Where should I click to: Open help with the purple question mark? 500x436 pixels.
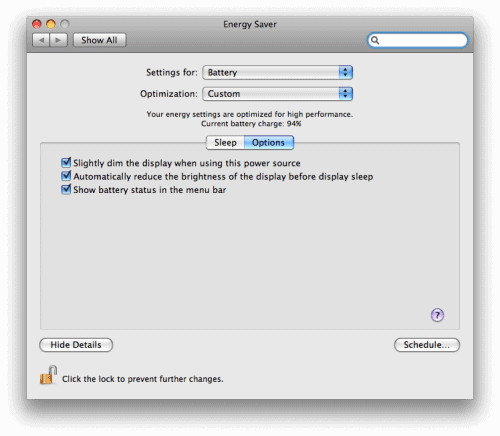437,315
